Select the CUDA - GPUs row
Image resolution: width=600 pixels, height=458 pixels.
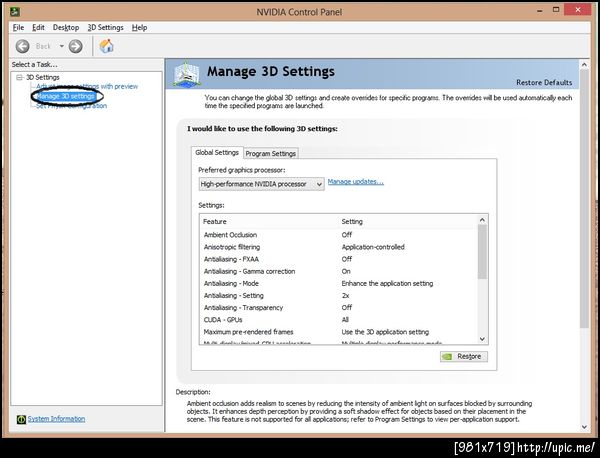[339, 320]
